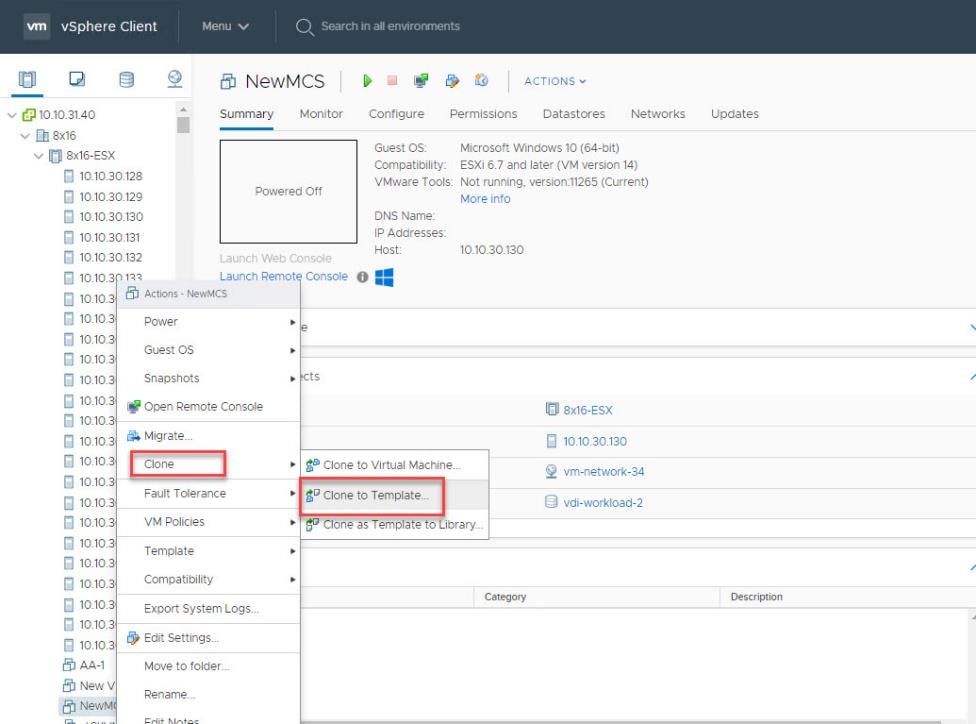This screenshot has width=976, height=724.
Task: Switch to the Configure tab
Action: click(x=396, y=114)
